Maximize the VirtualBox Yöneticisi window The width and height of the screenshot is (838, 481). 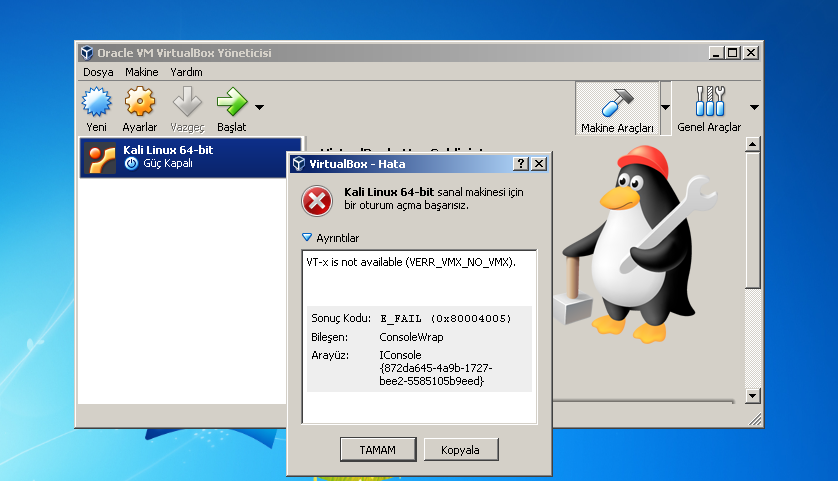coord(733,53)
